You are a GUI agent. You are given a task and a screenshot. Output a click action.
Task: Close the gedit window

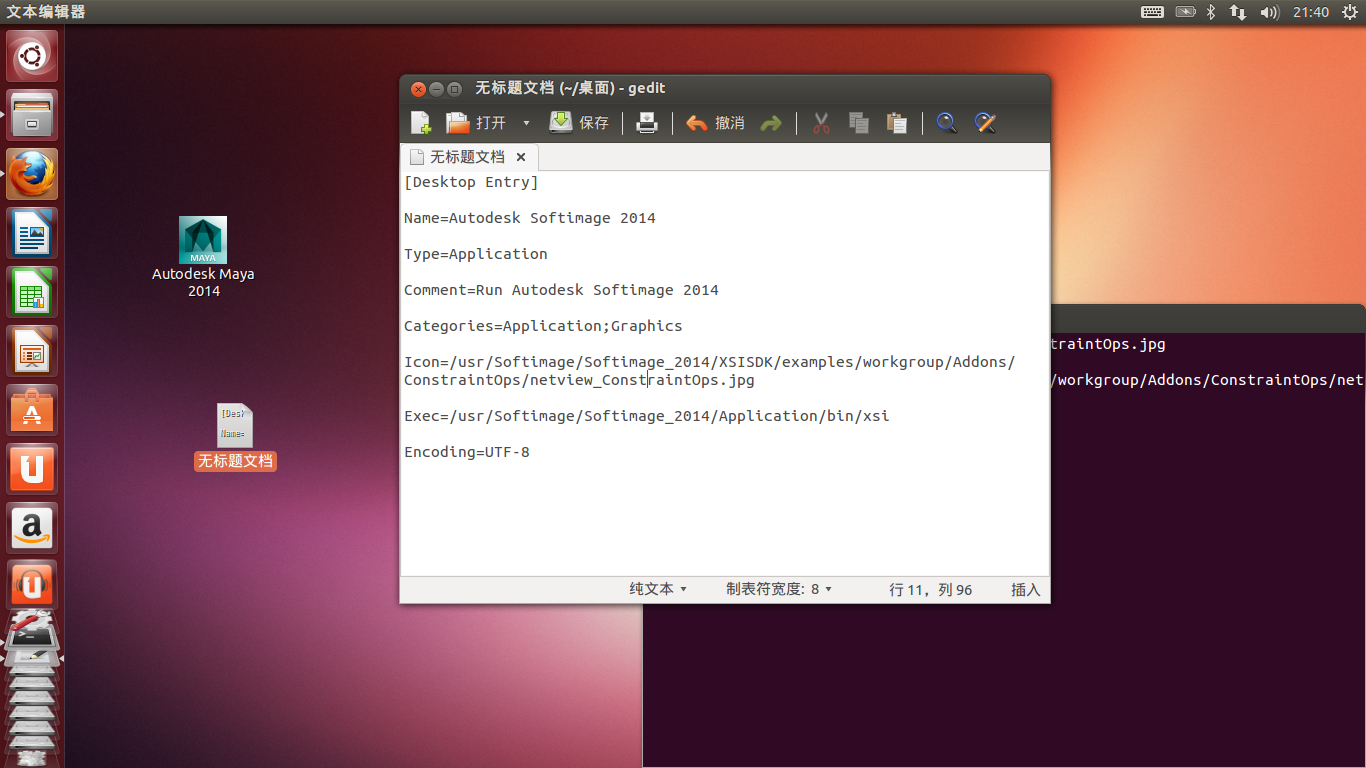418,89
